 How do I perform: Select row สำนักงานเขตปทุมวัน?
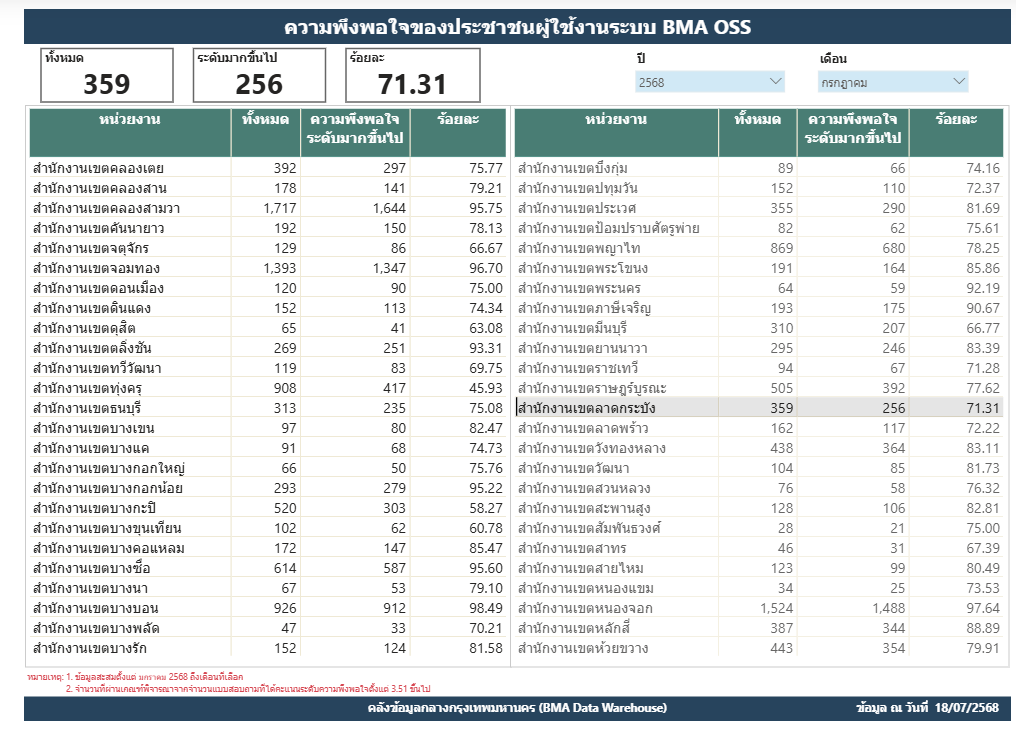(x=759, y=188)
